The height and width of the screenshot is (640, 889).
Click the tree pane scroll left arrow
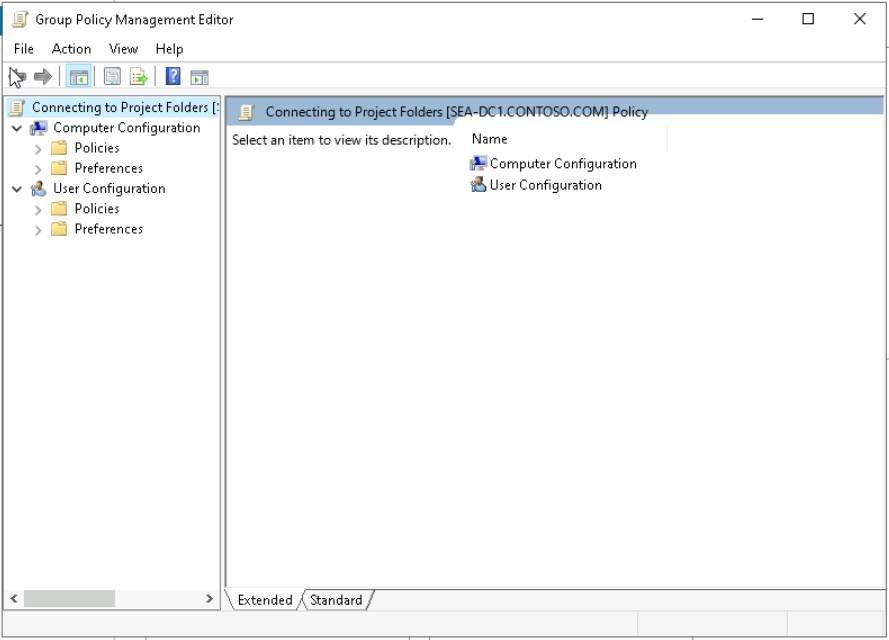(x=14, y=599)
